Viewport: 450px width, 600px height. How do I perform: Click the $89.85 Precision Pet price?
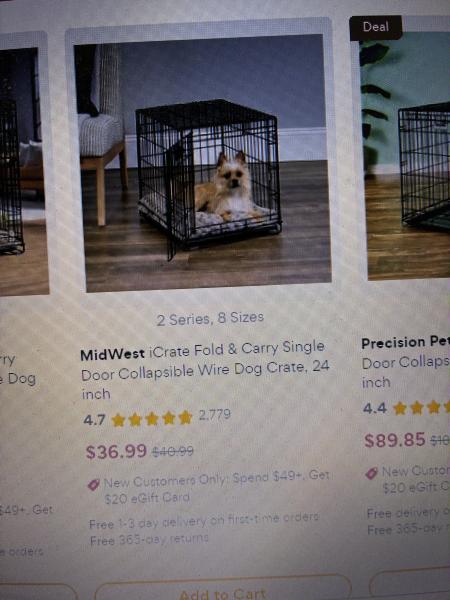coord(395,440)
